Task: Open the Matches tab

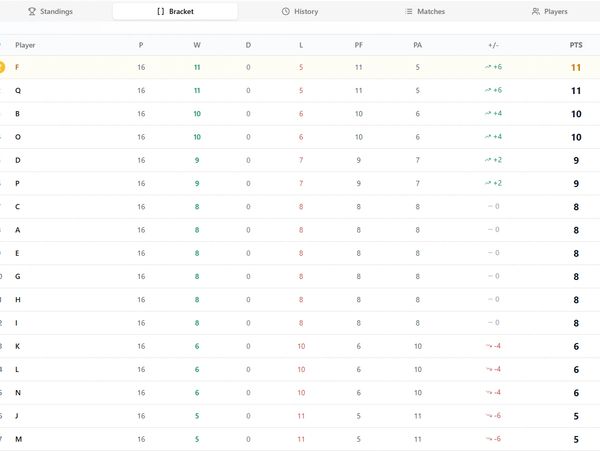Action: click(x=425, y=12)
